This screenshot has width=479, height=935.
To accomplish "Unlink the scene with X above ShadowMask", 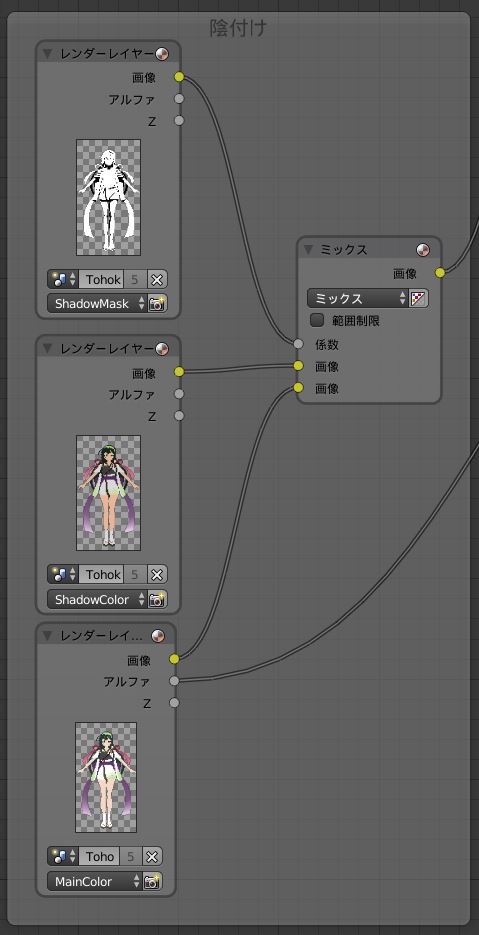I will click(157, 279).
